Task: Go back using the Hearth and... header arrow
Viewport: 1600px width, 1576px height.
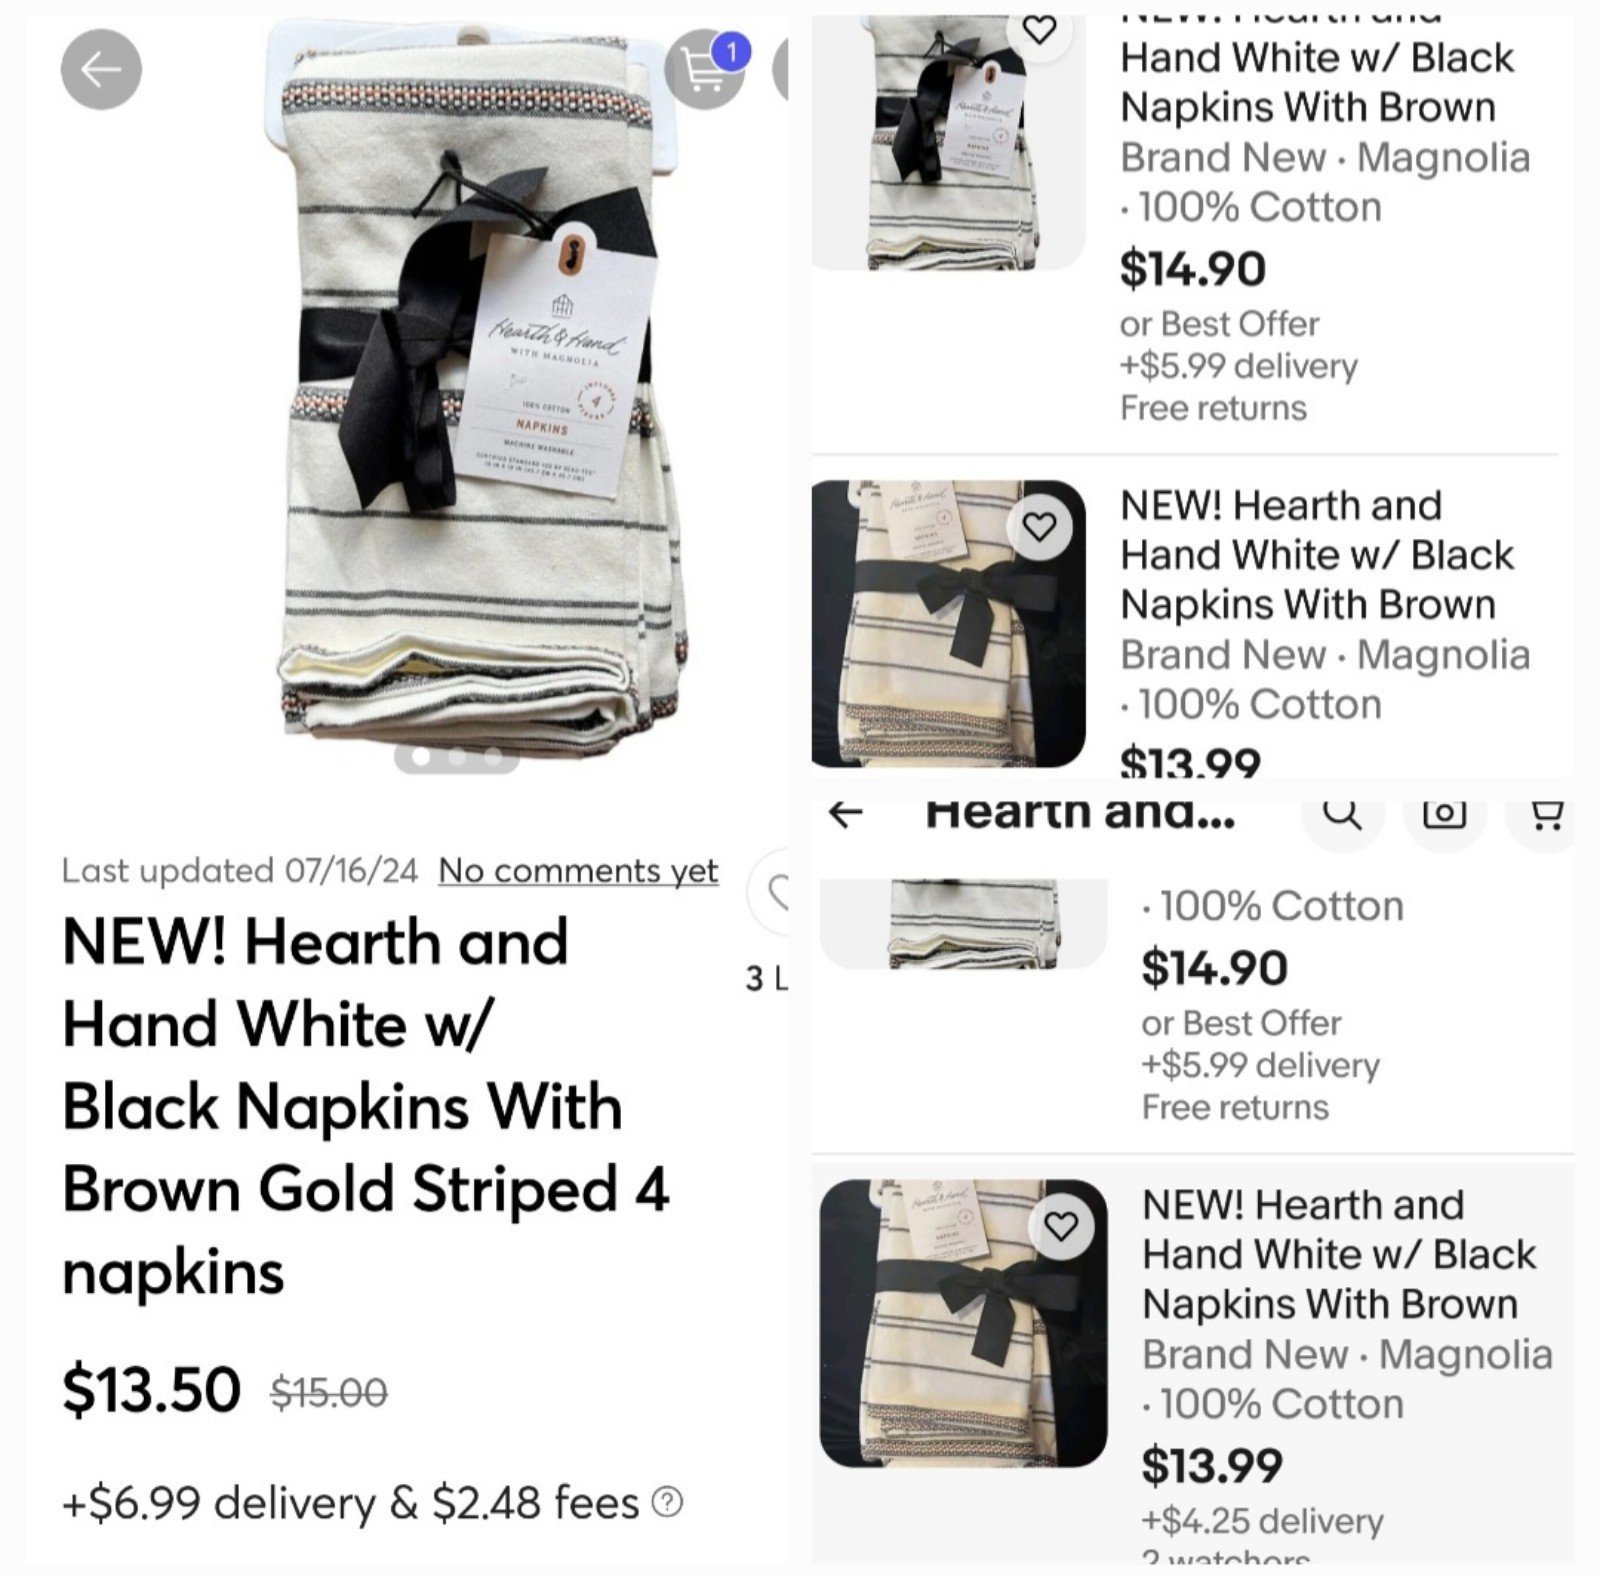Action: tap(846, 814)
